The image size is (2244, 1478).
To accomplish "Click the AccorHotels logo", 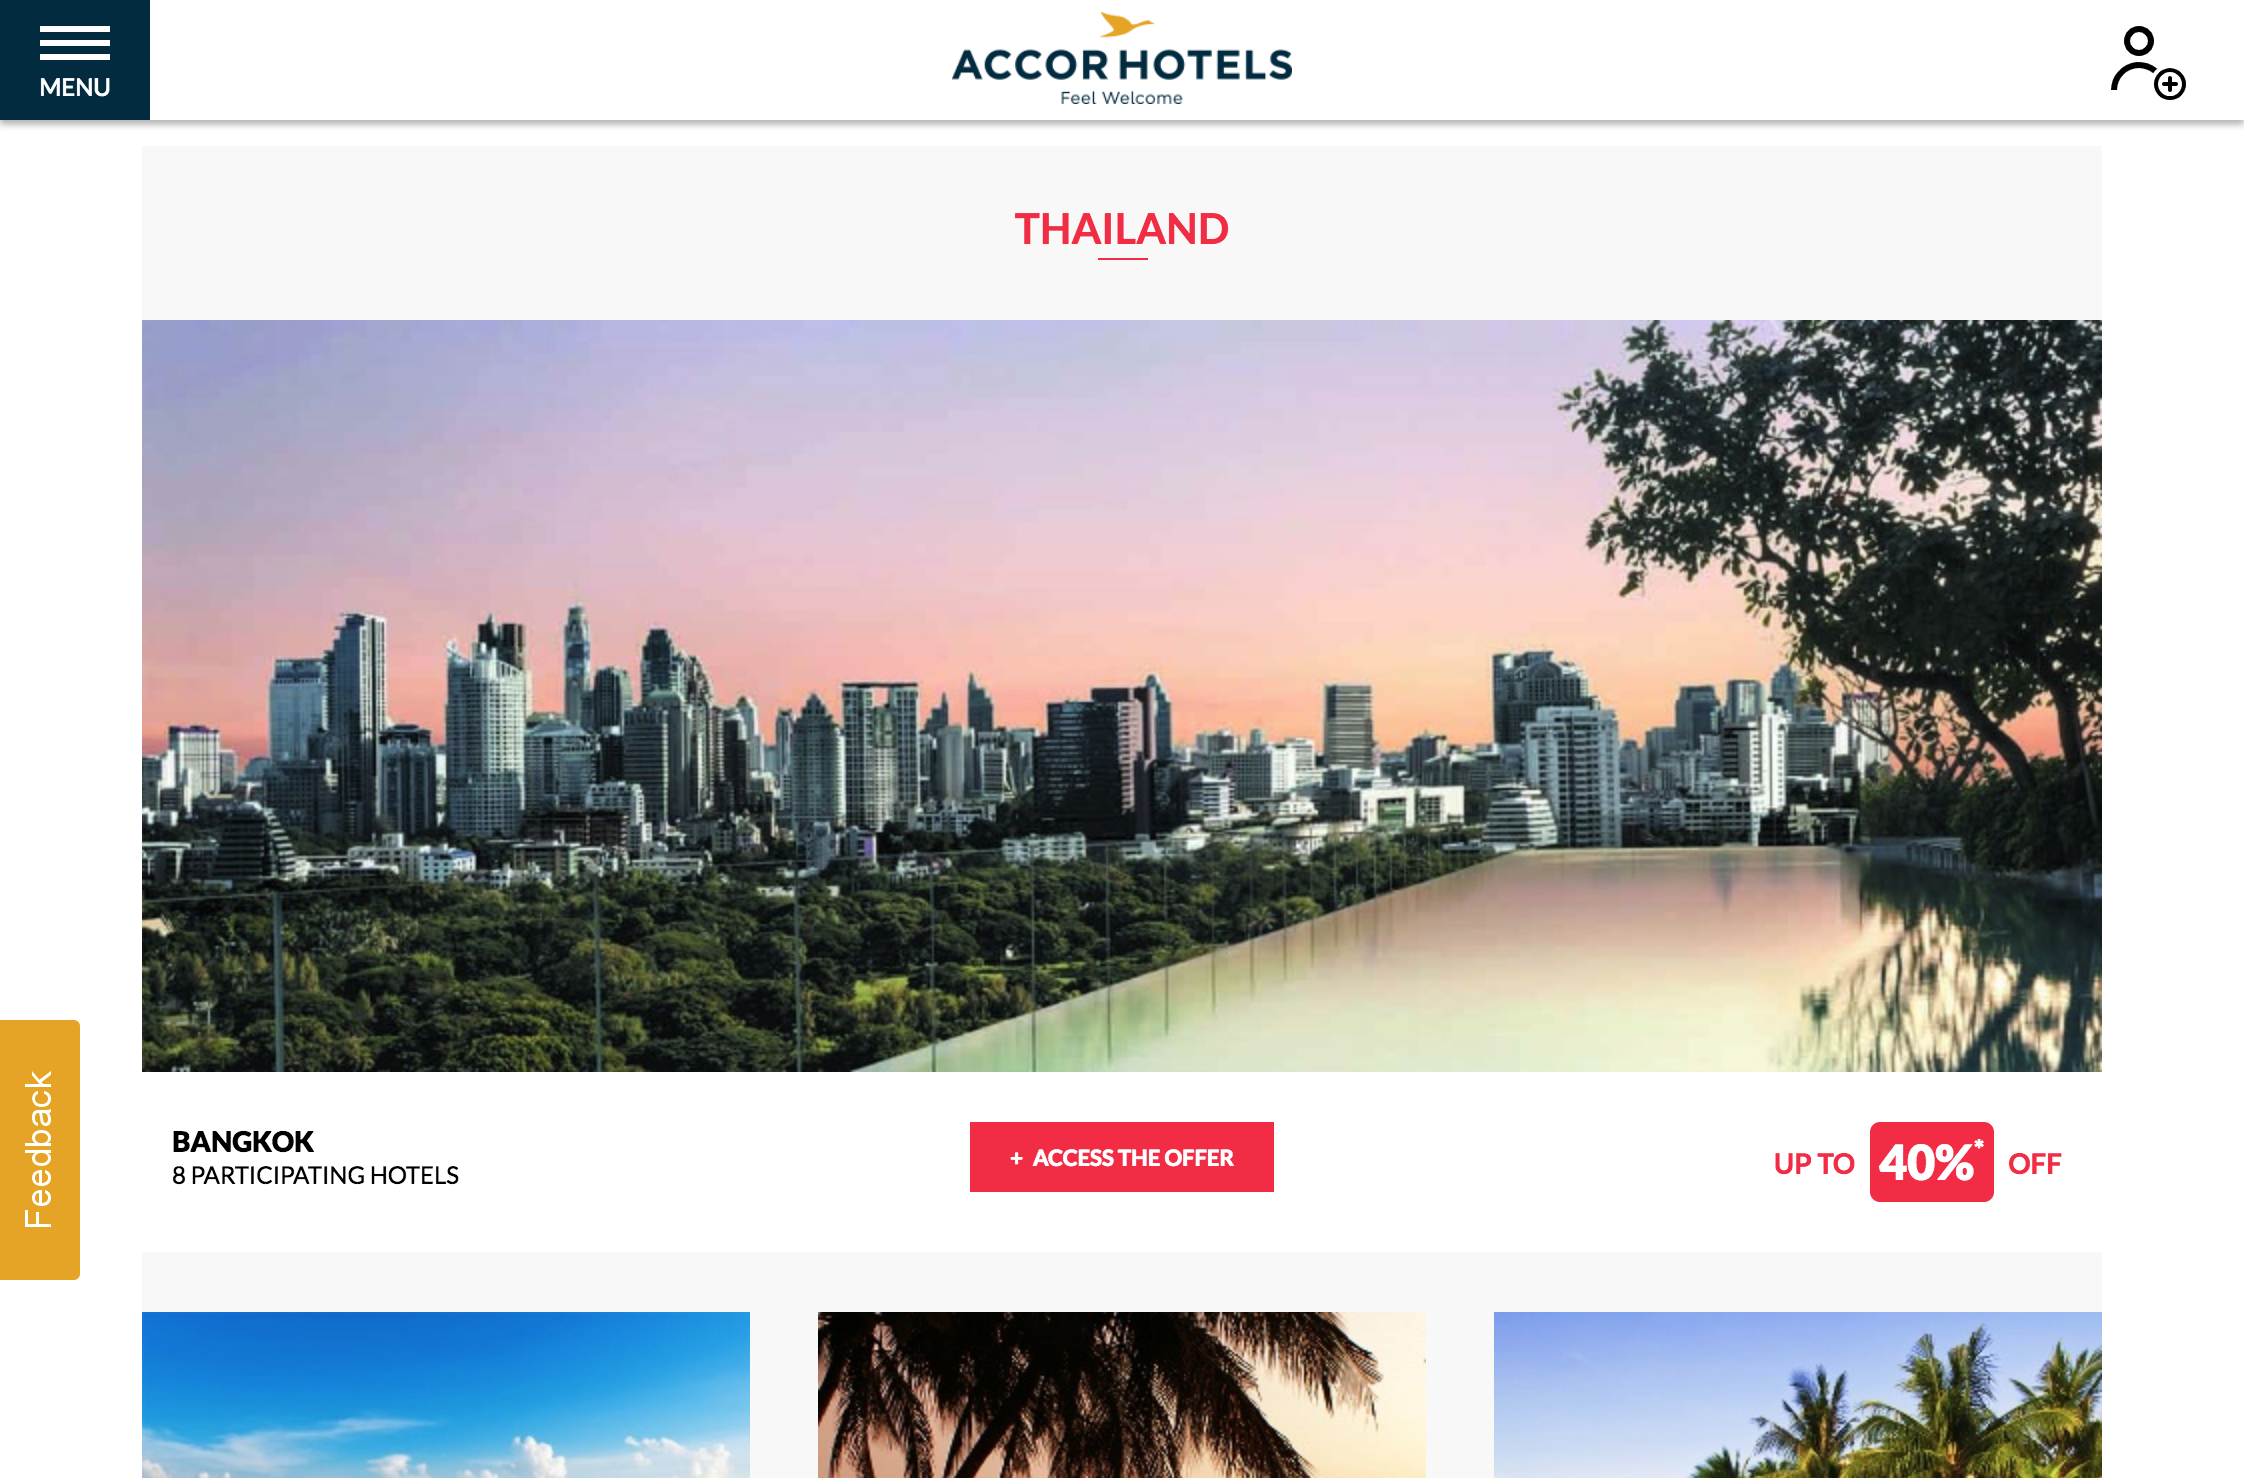I will click(x=1122, y=60).
